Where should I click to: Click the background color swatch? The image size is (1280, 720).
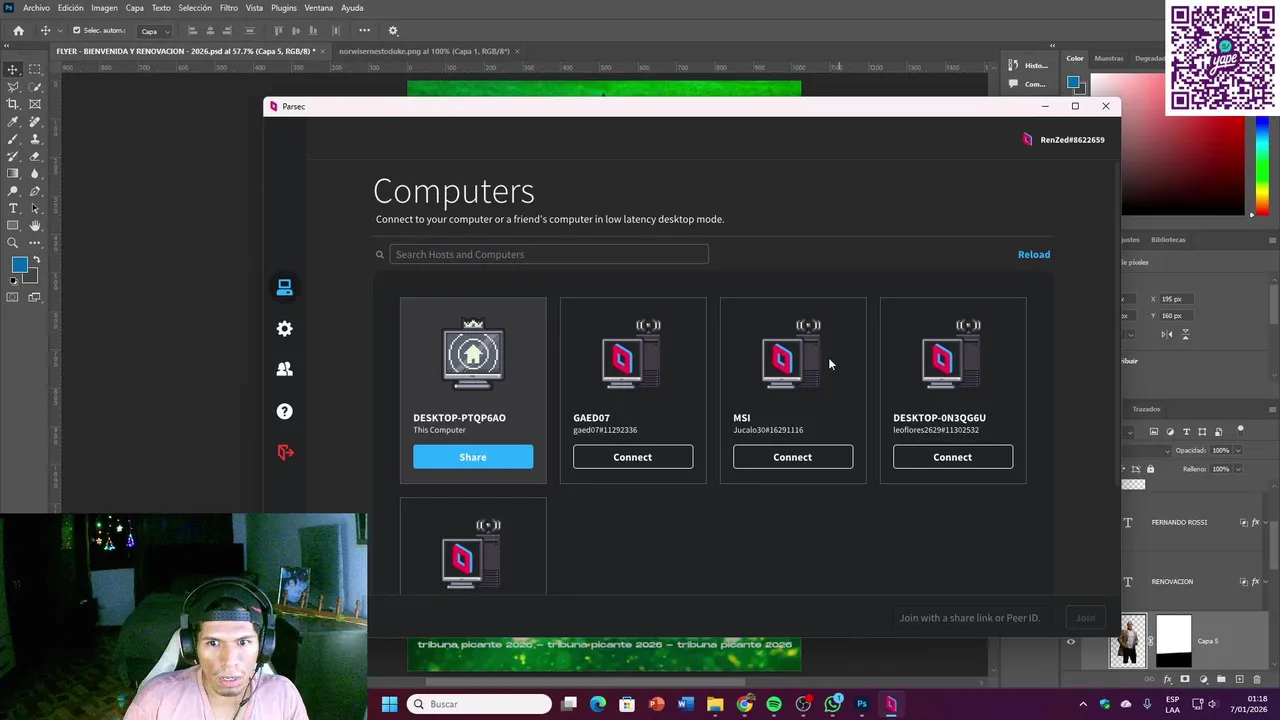pos(33,277)
